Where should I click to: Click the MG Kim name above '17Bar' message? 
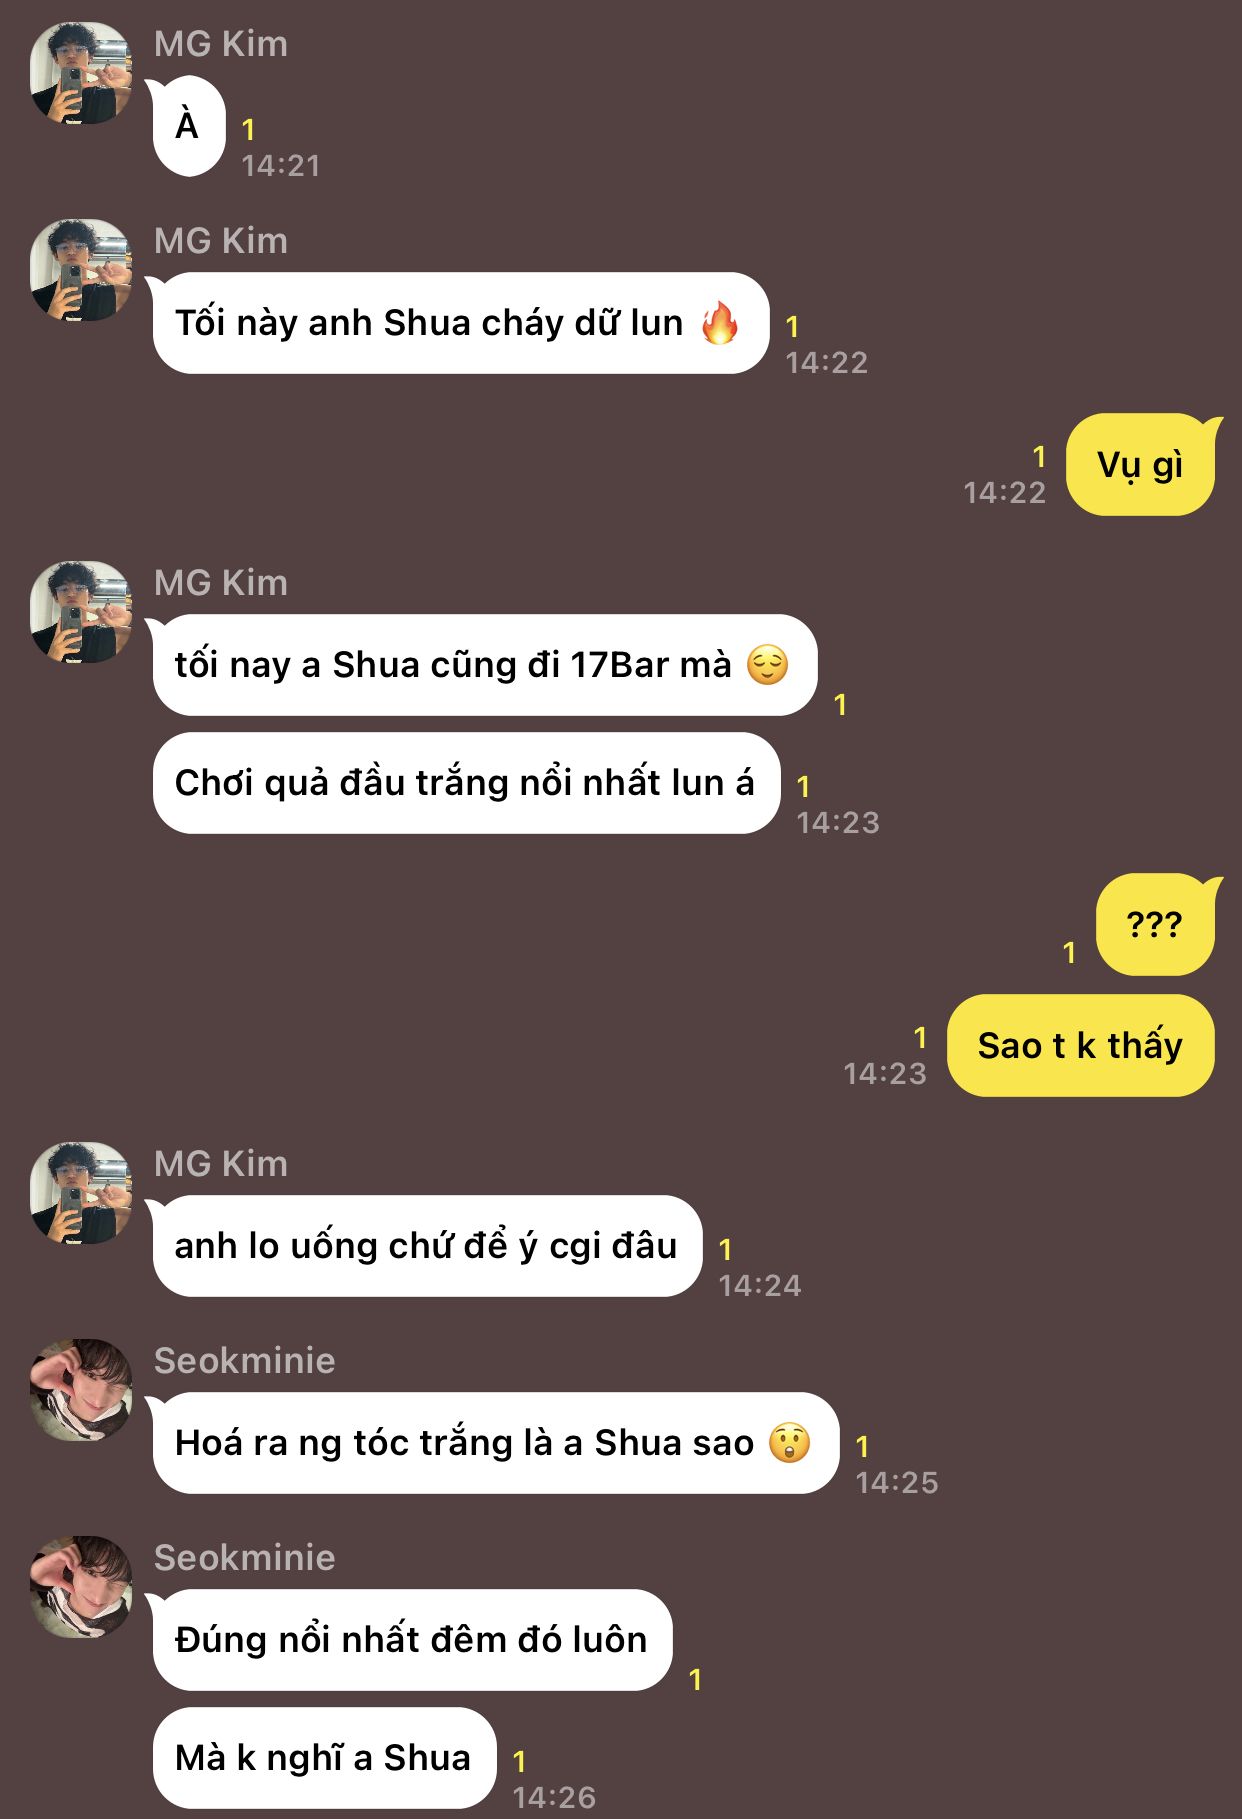point(221,582)
